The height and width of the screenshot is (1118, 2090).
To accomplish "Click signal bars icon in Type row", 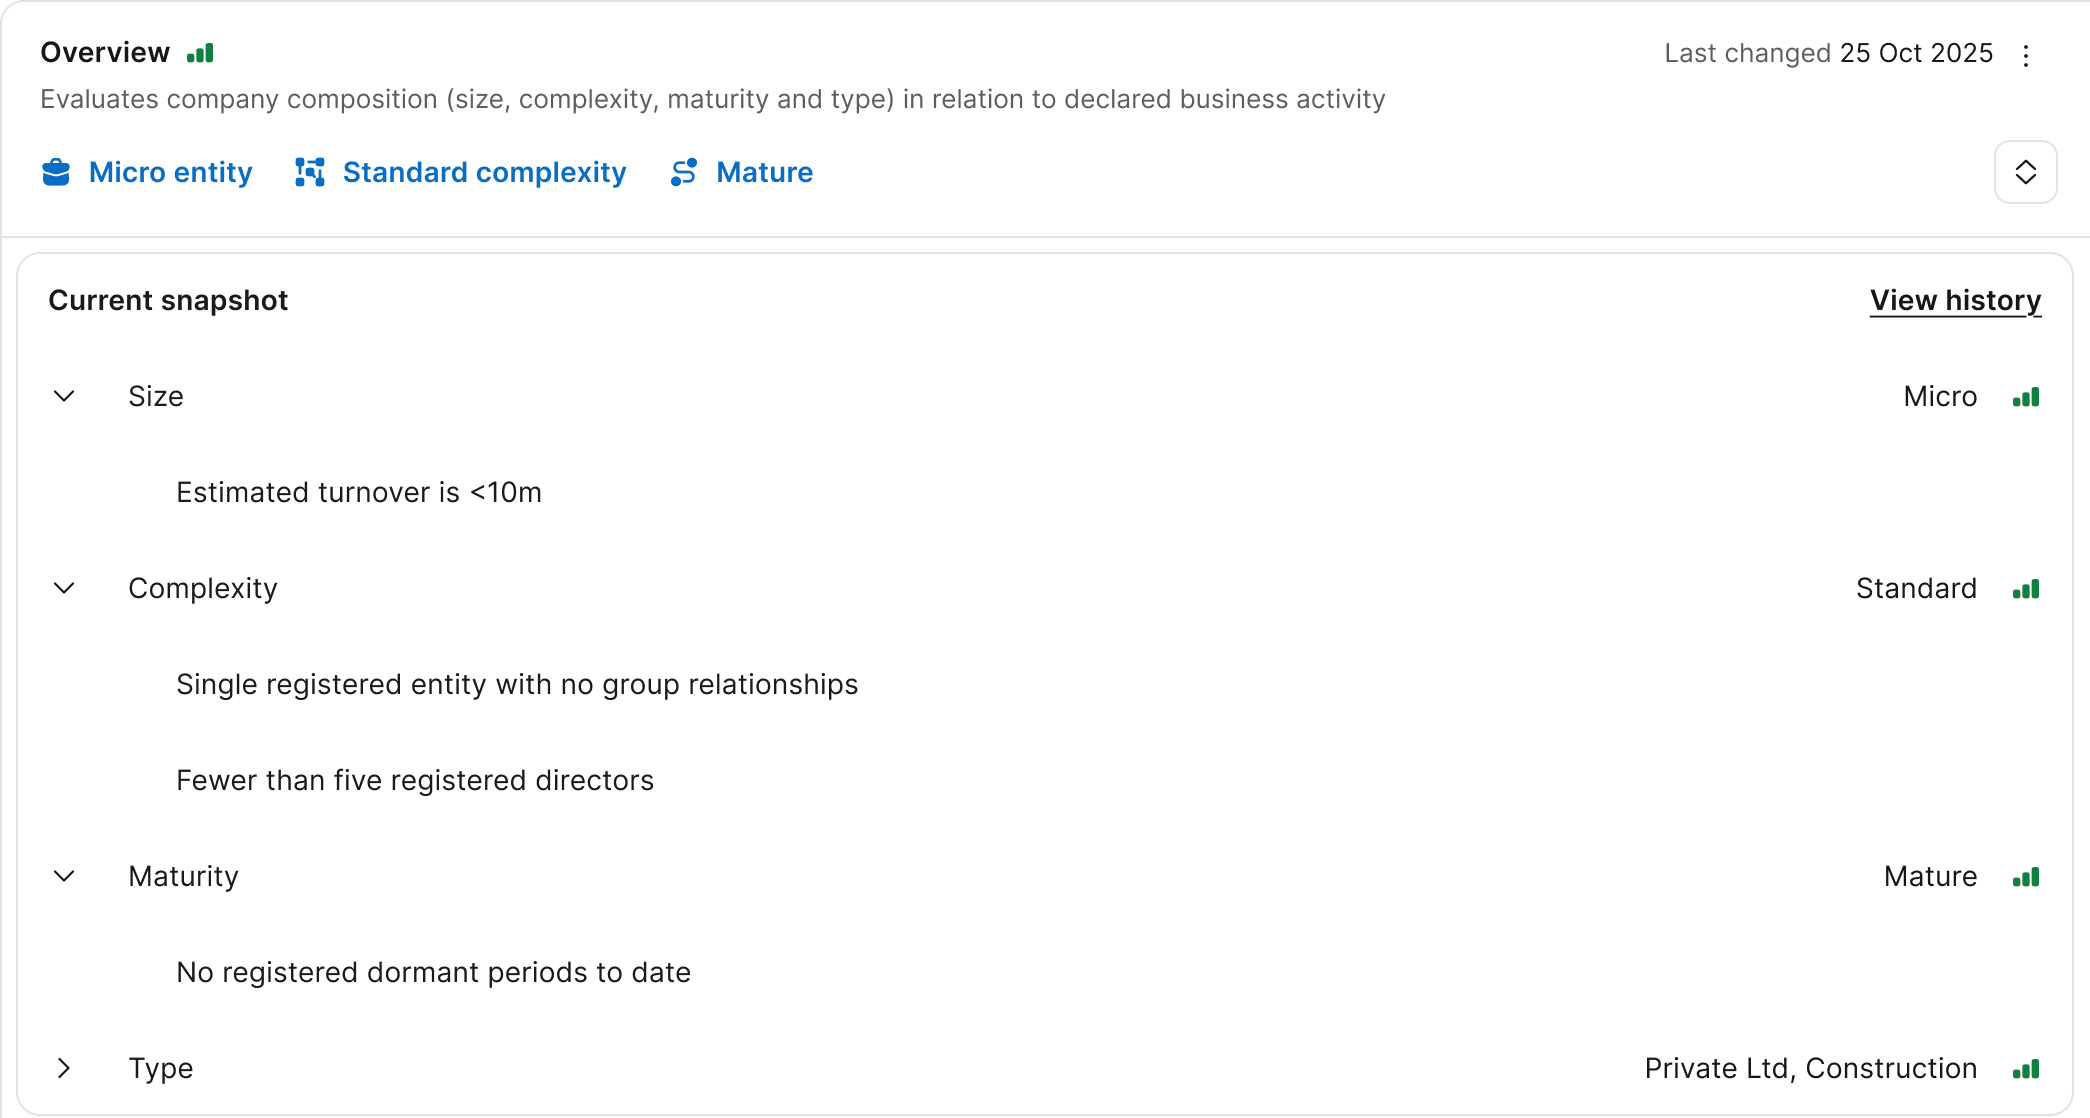I will coord(2026,1069).
